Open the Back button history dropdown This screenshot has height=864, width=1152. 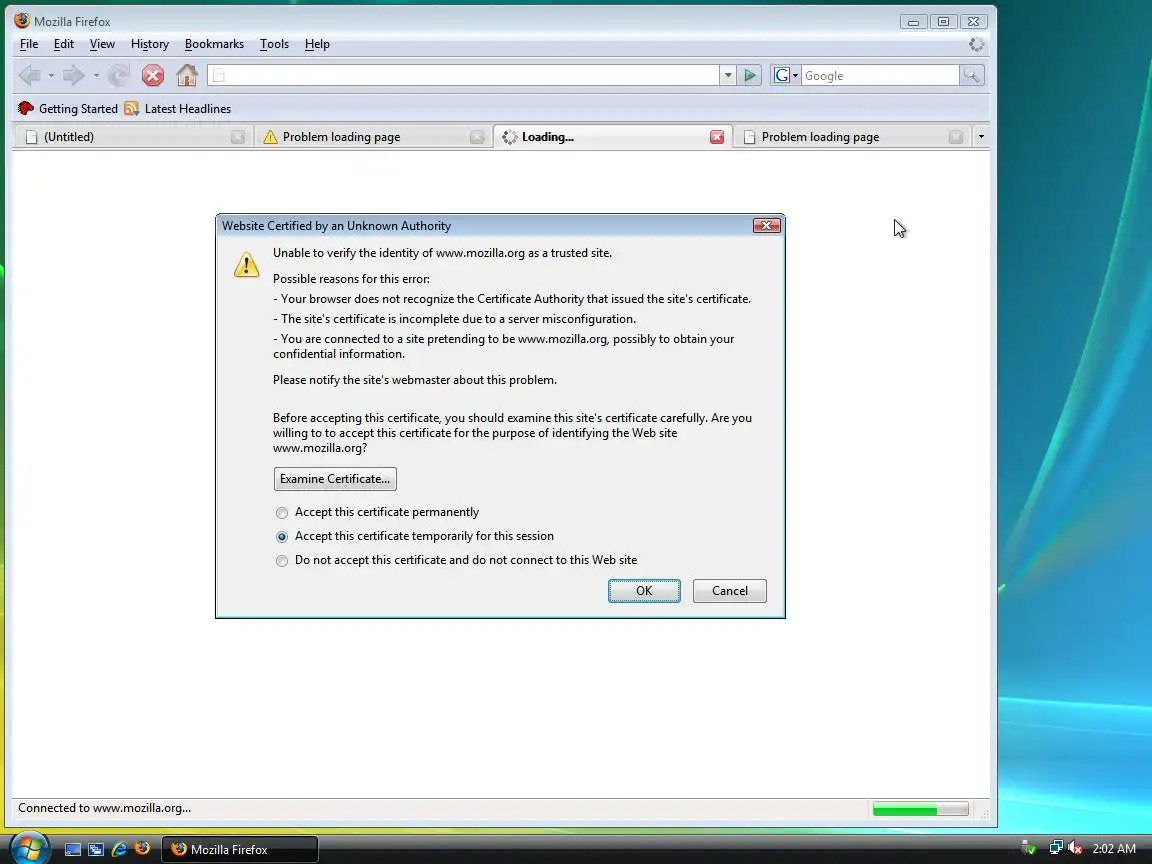pyautogui.click(x=51, y=75)
